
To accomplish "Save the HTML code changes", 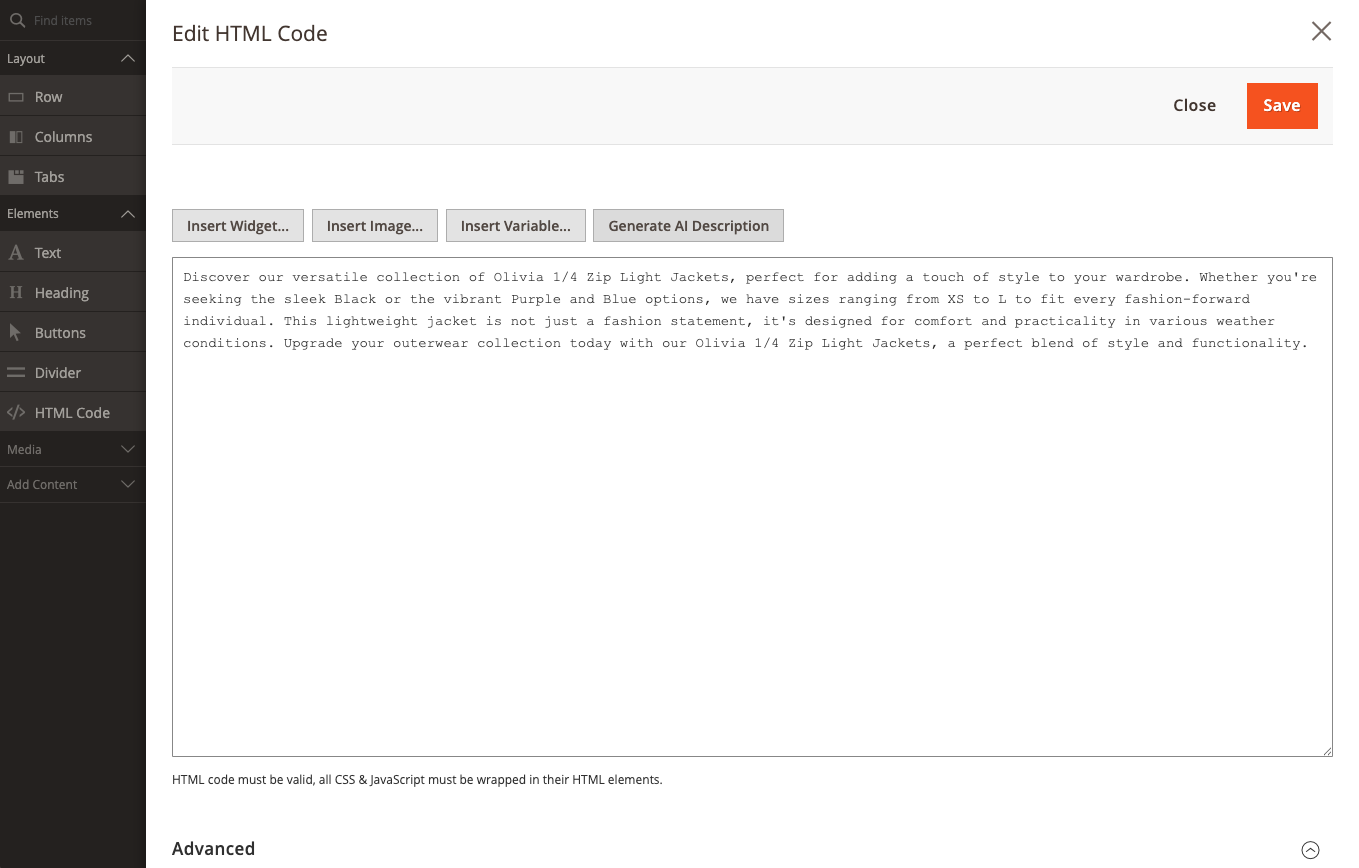I will pyautogui.click(x=1282, y=105).
